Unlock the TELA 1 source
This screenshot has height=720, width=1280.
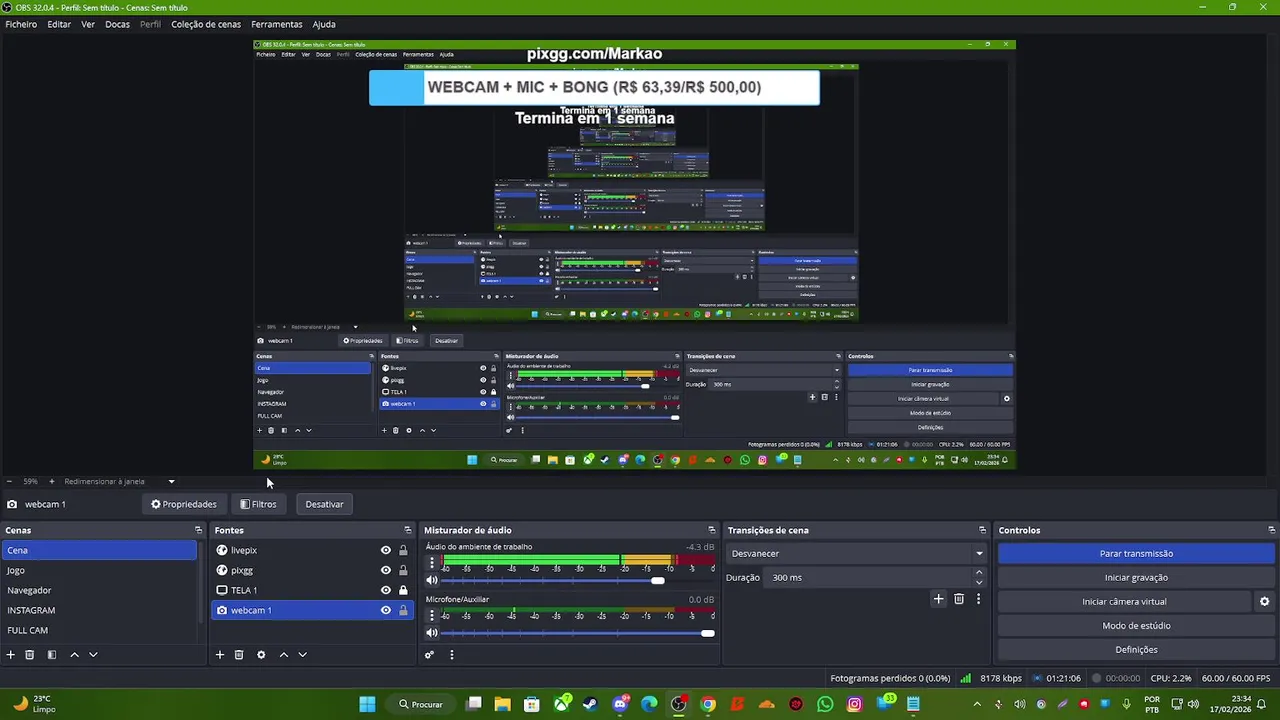pyautogui.click(x=403, y=590)
